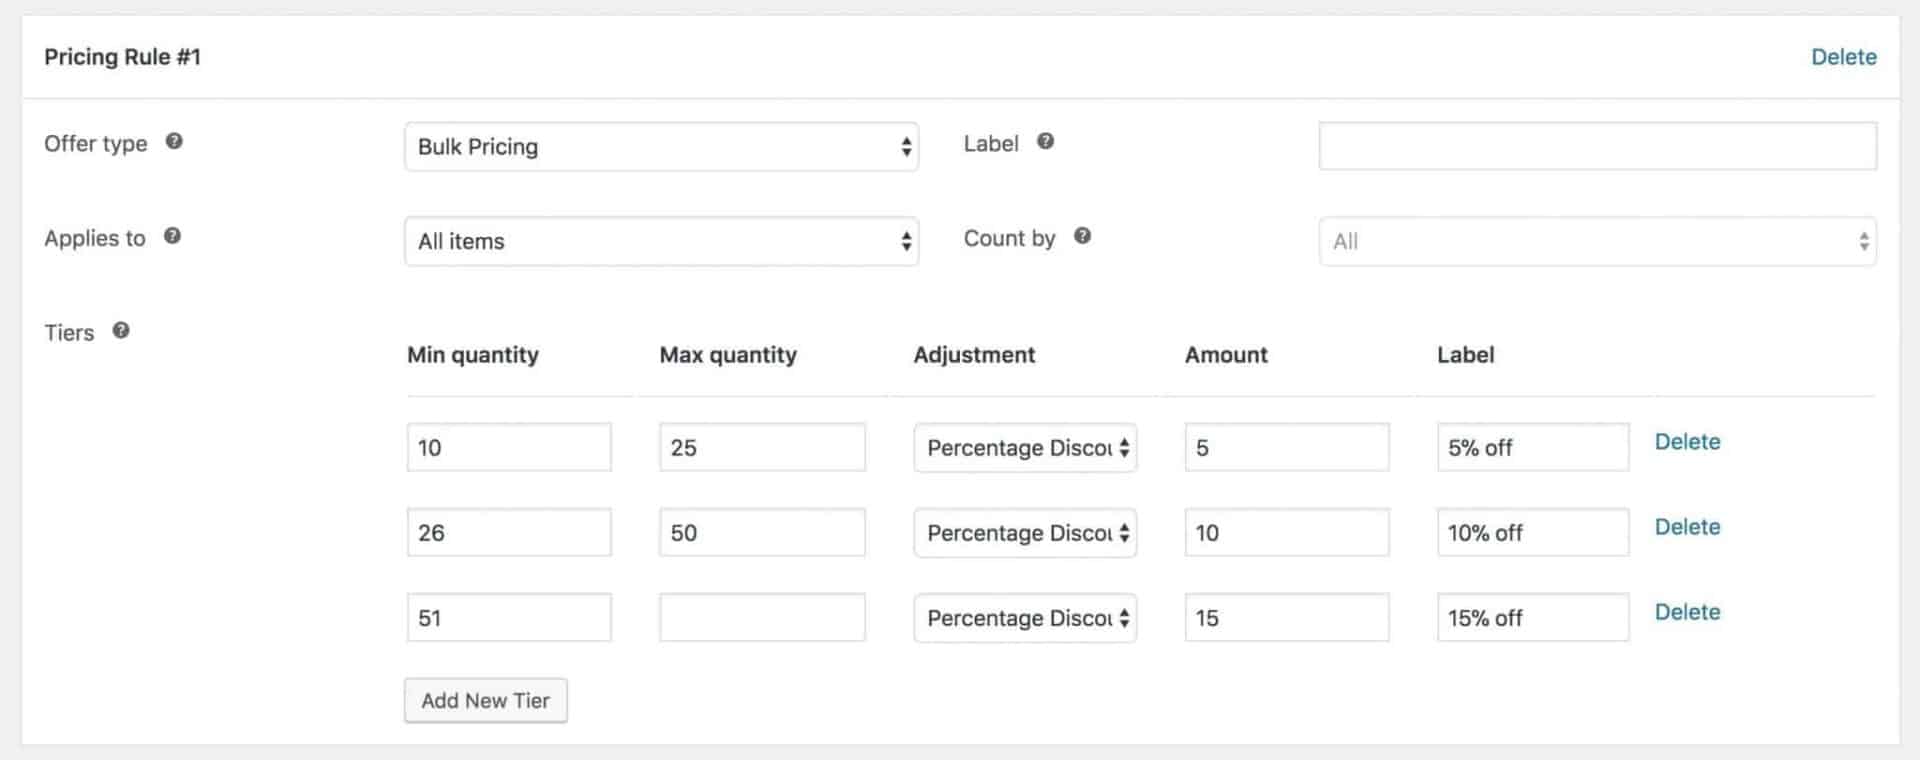Click the help icon next to Applies to
The image size is (1920, 760).
[x=172, y=236]
